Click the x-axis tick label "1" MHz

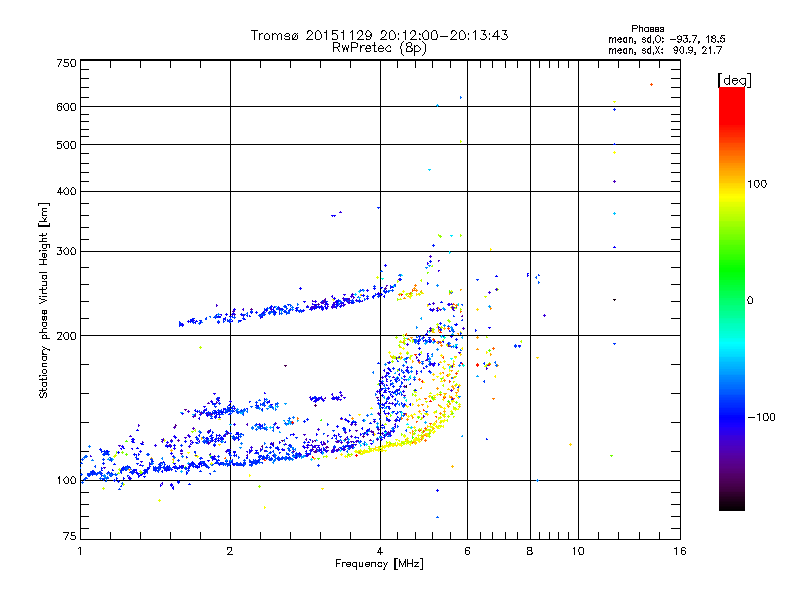pyautogui.click(x=80, y=551)
